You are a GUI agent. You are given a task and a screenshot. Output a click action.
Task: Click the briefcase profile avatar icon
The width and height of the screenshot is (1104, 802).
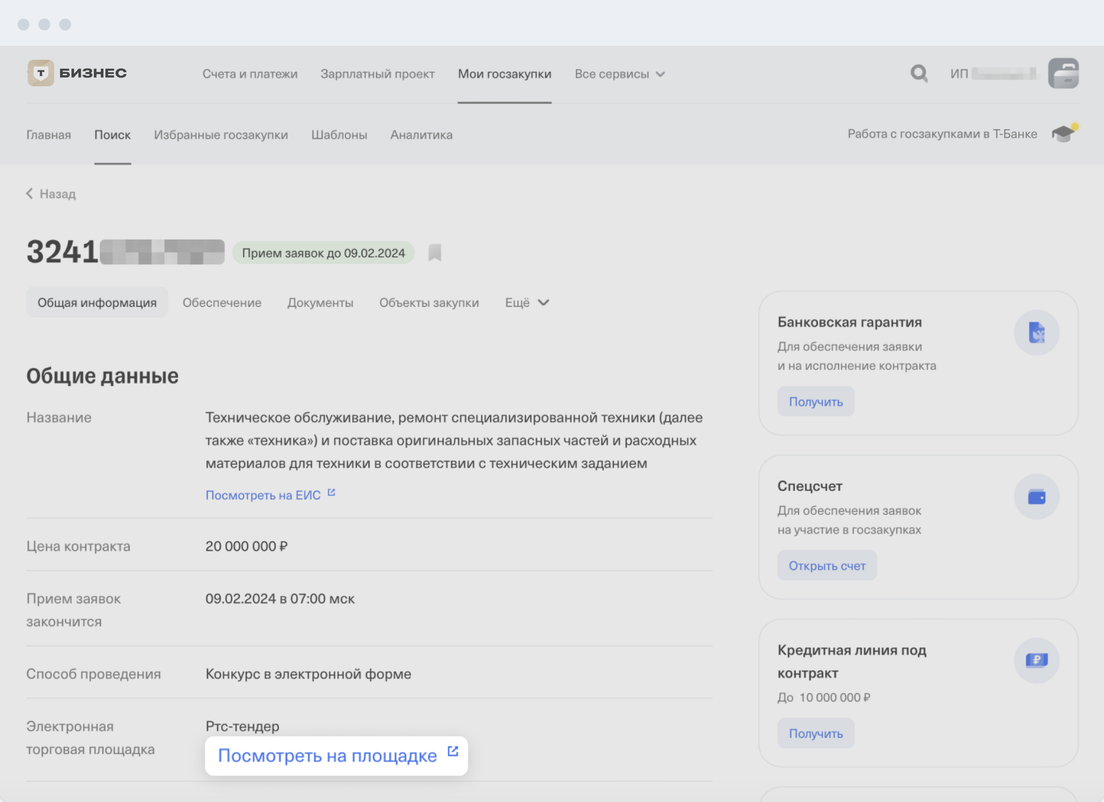1063,73
